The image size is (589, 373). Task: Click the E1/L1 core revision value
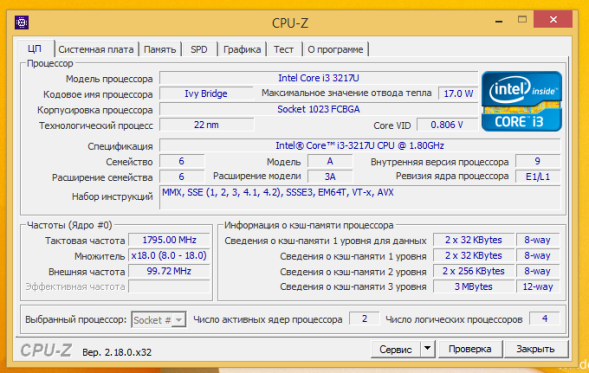click(x=538, y=177)
